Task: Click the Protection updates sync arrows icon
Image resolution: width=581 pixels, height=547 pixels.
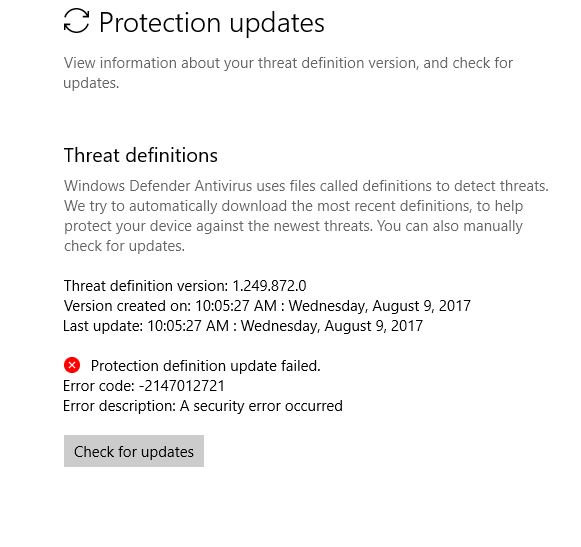Action: coord(76,21)
